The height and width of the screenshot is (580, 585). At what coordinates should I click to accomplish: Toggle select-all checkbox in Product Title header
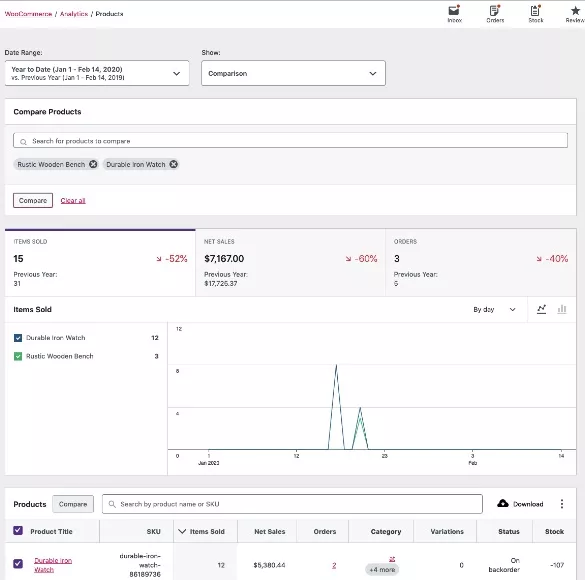(x=18, y=530)
